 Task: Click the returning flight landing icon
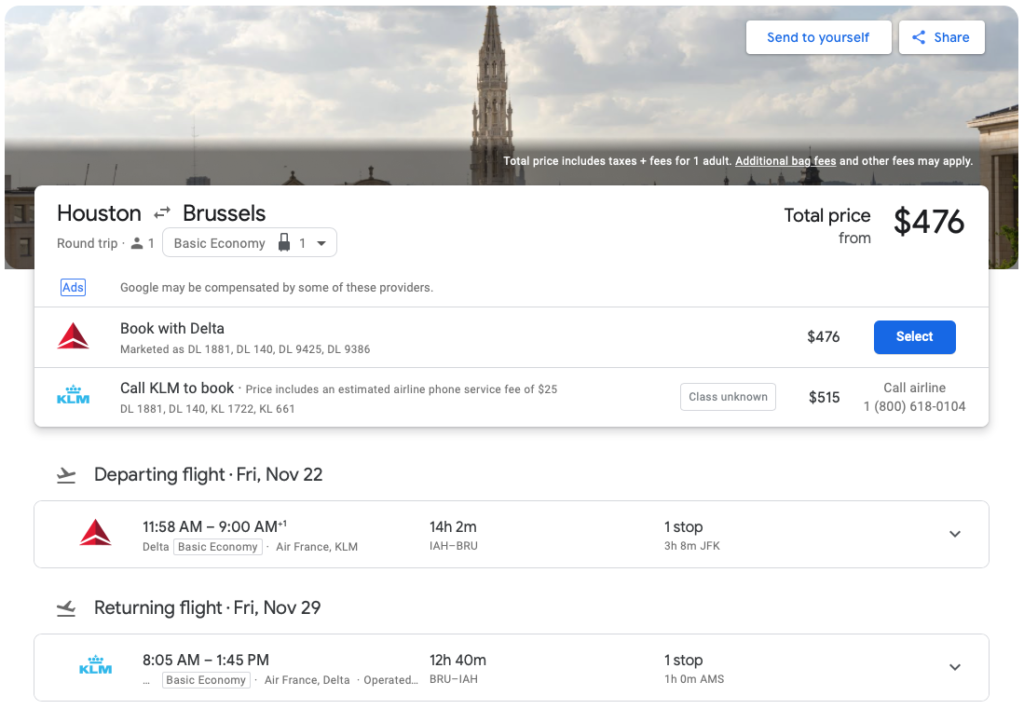tap(66, 608)
